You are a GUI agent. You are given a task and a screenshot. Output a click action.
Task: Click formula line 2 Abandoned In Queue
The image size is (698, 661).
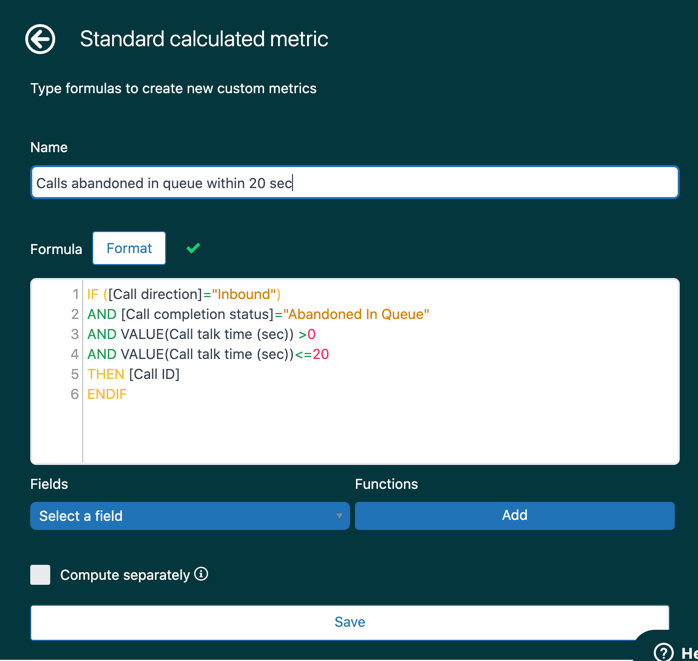(x=258, y=314)
